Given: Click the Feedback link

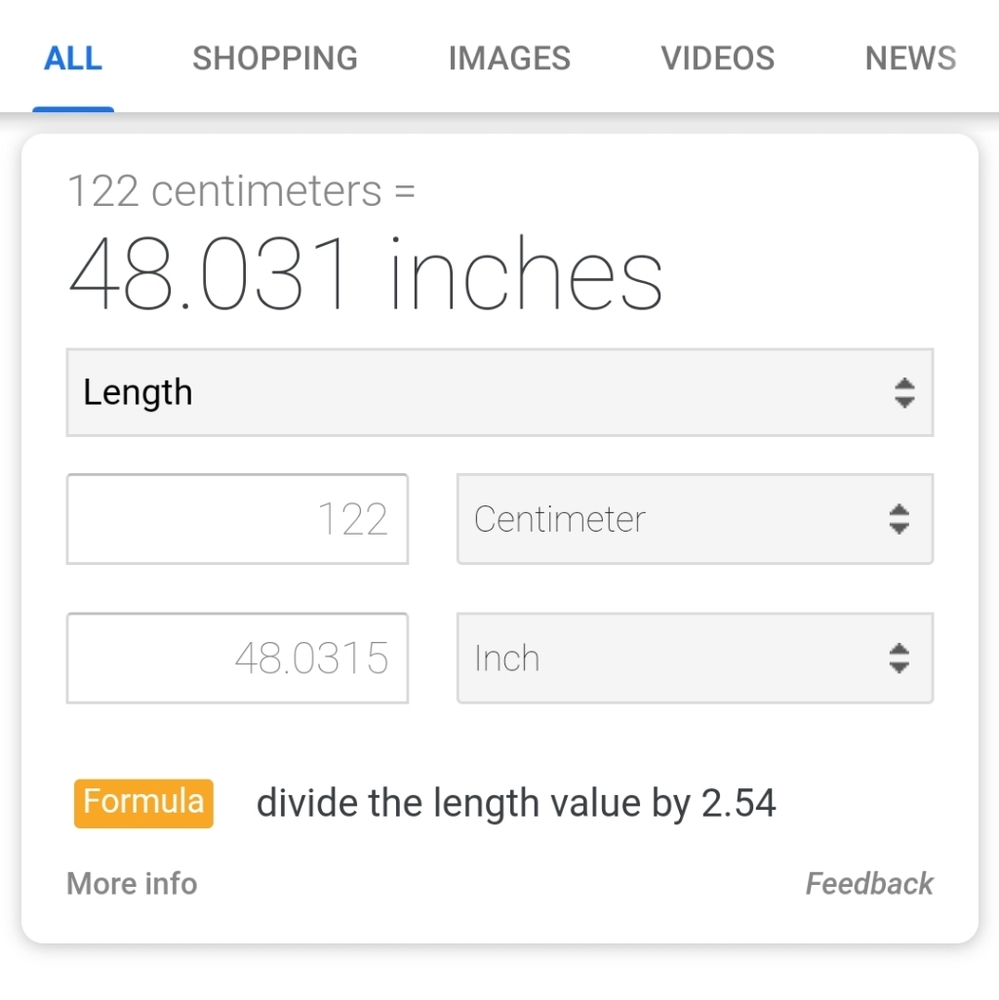Looking at the screenshot, I should point(869,884).
